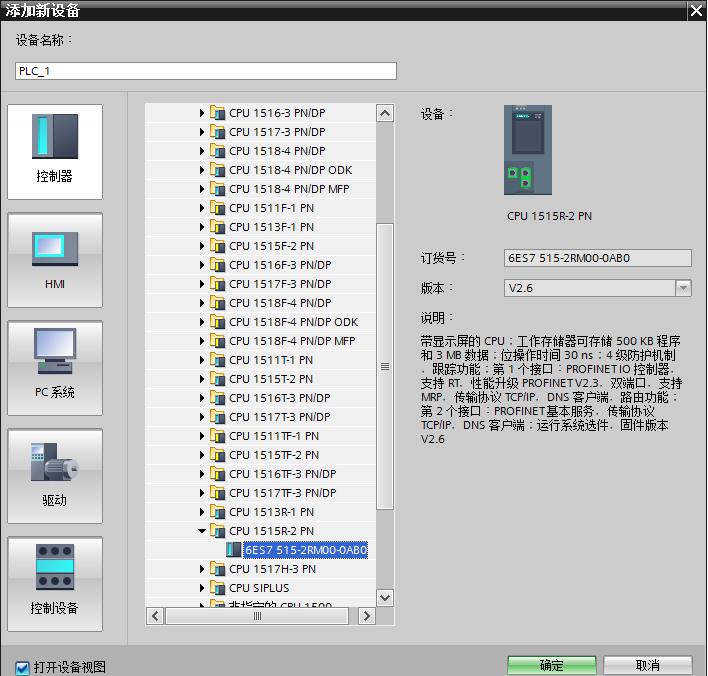Screen dimensions: 708x676
Task: Click the vertical scrollbar thumb of device tree
Action: coord(385,366)
